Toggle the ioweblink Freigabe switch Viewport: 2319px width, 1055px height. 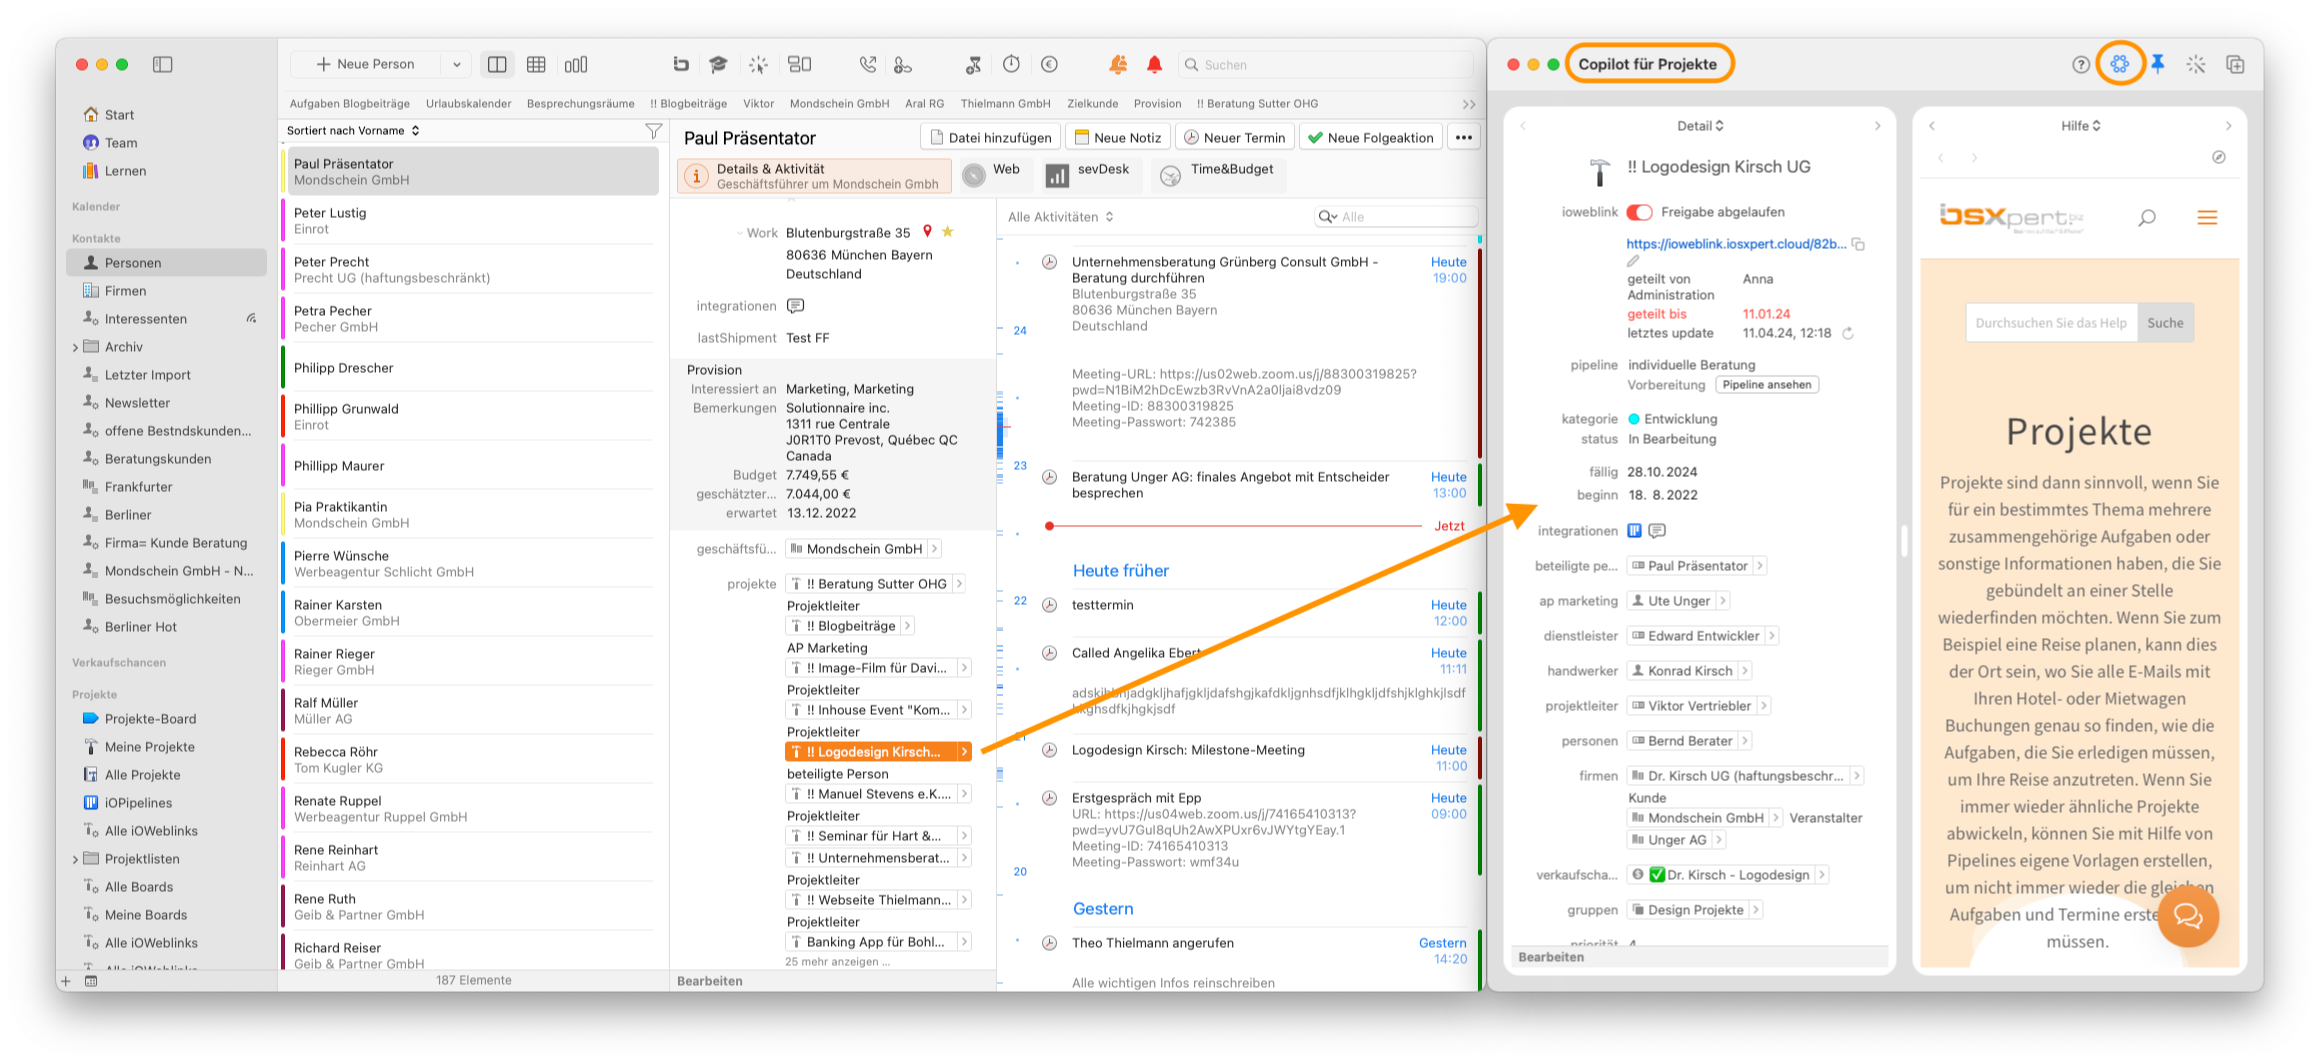1639,212
